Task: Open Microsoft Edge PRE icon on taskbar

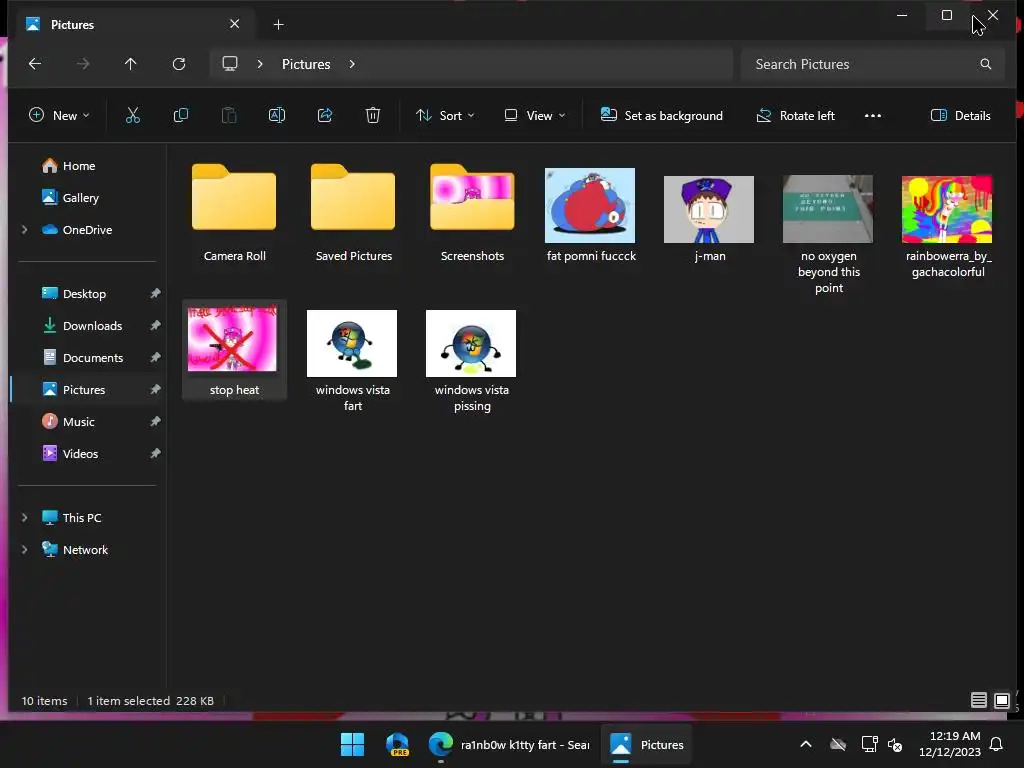Action: (x=397, y=744)
